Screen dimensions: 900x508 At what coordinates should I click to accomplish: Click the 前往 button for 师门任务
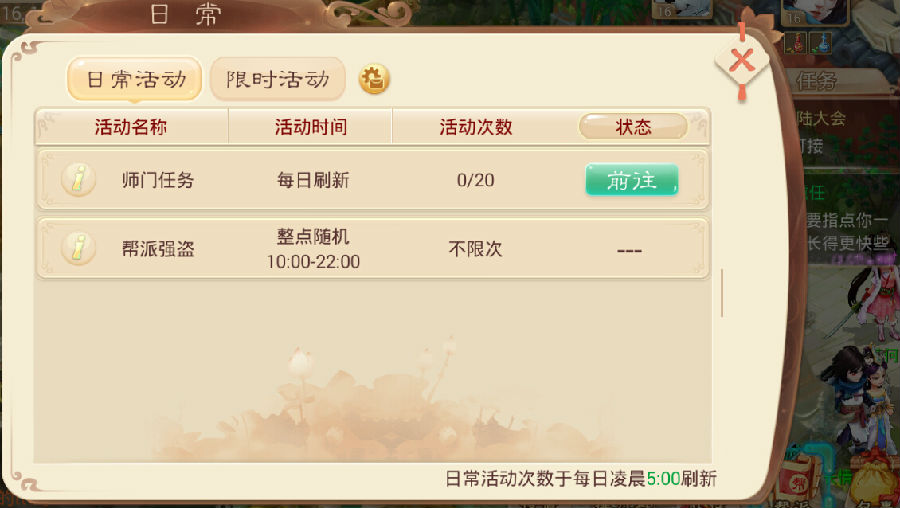tap(631, 180)
